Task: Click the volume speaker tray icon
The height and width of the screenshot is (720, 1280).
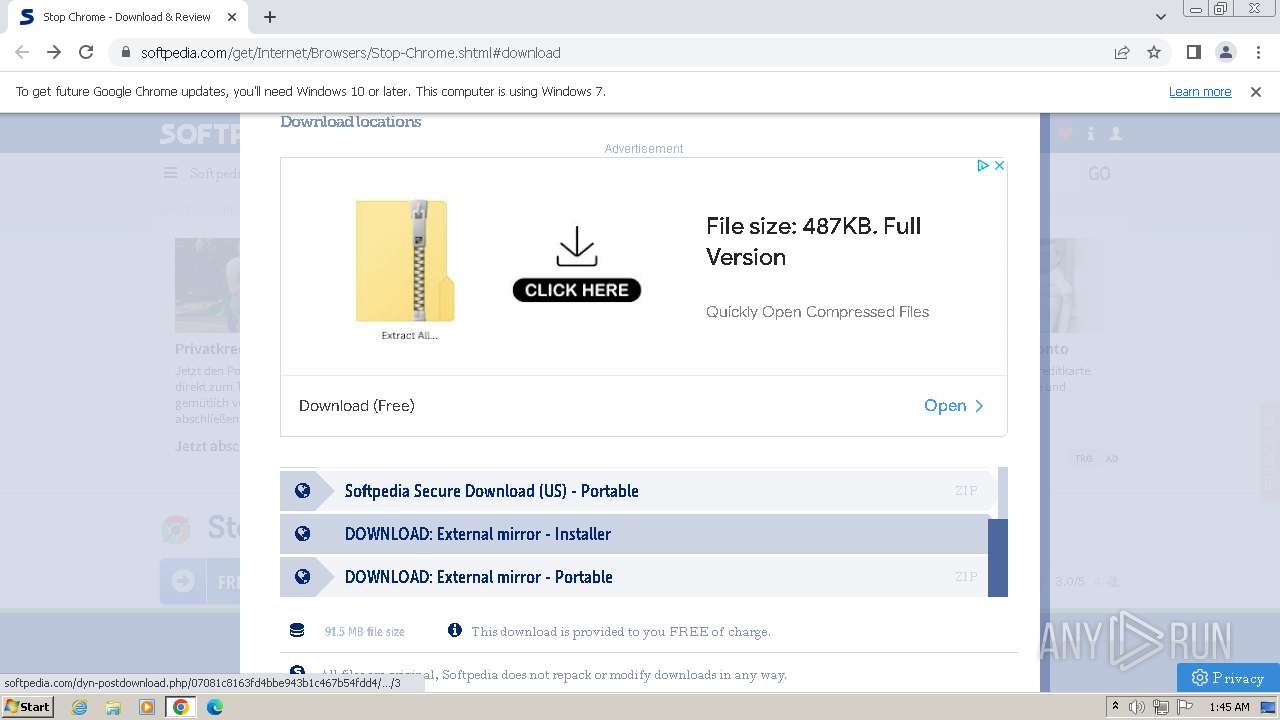Action: [x=1137, y=707]
